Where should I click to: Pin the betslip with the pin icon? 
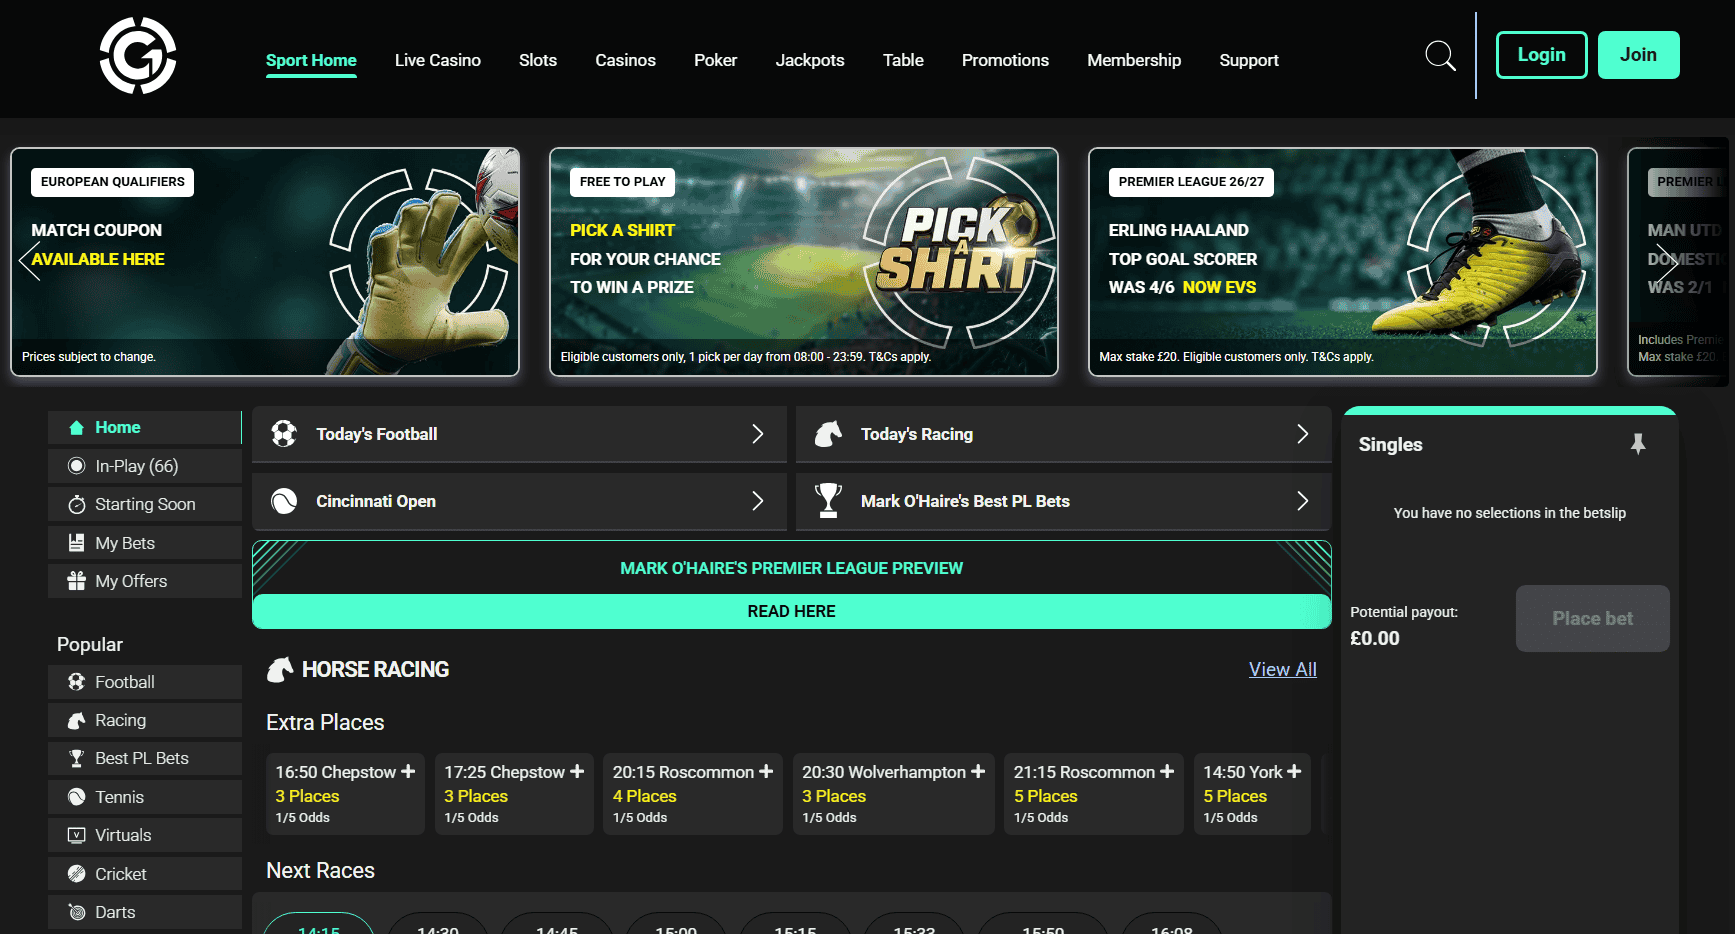pyautogui.click(x=1638, y=444)
